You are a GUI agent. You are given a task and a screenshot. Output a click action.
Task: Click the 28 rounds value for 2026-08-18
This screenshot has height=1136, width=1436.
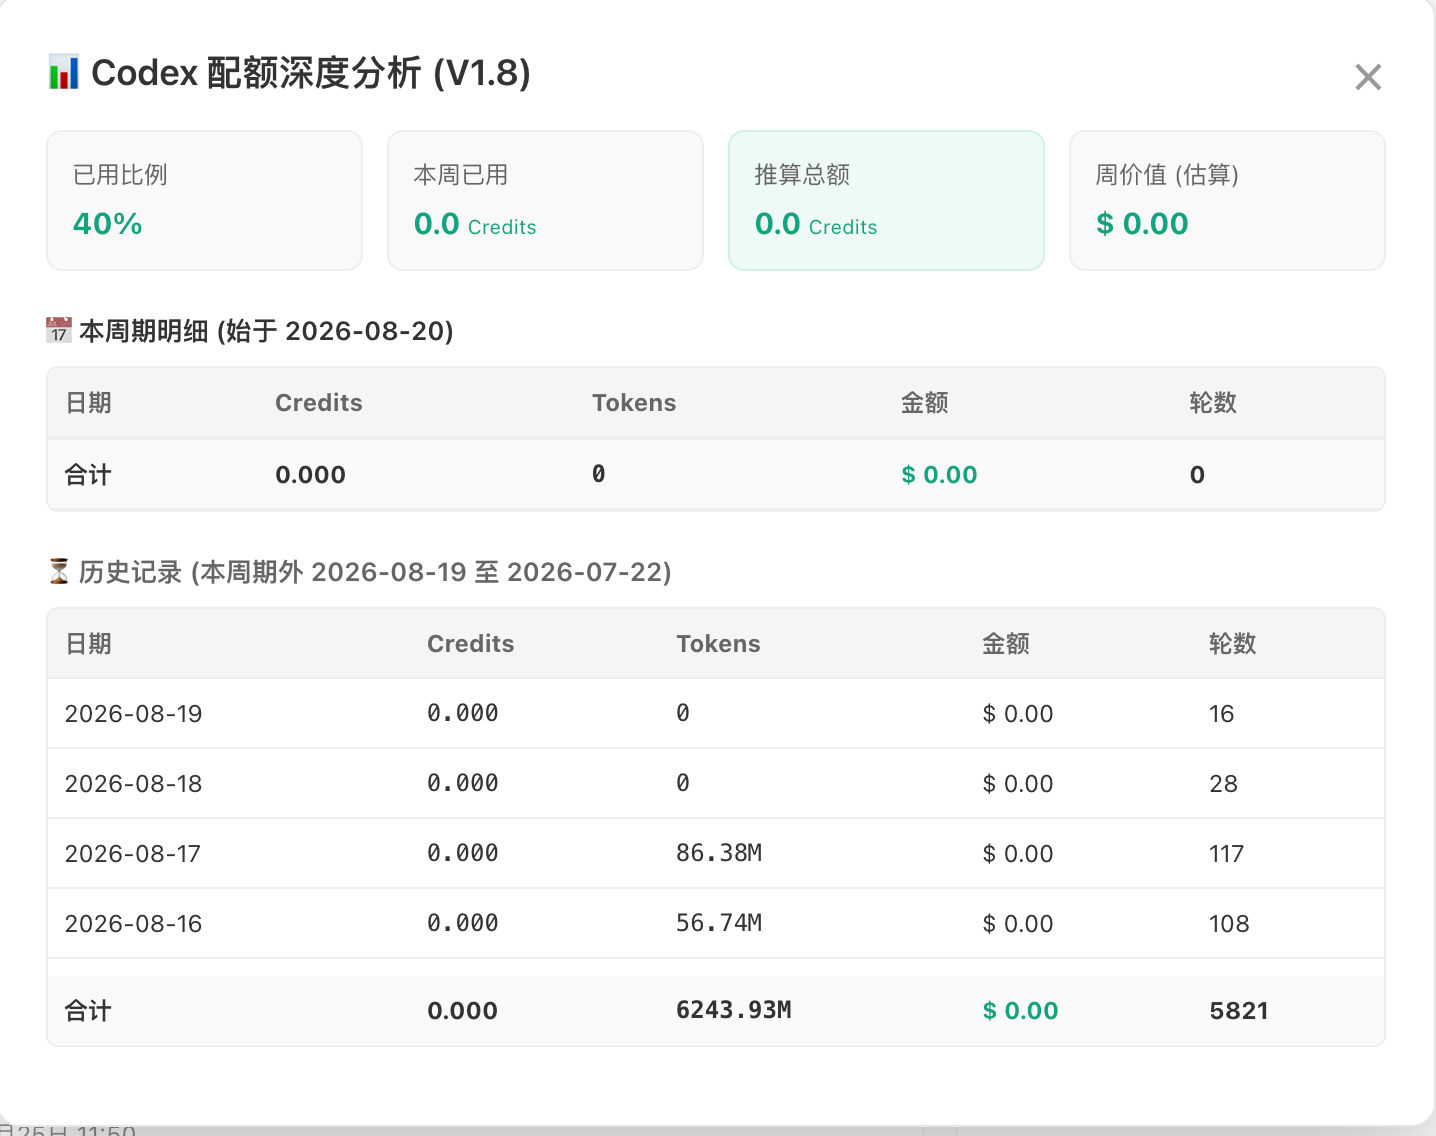coord(1223,784)
